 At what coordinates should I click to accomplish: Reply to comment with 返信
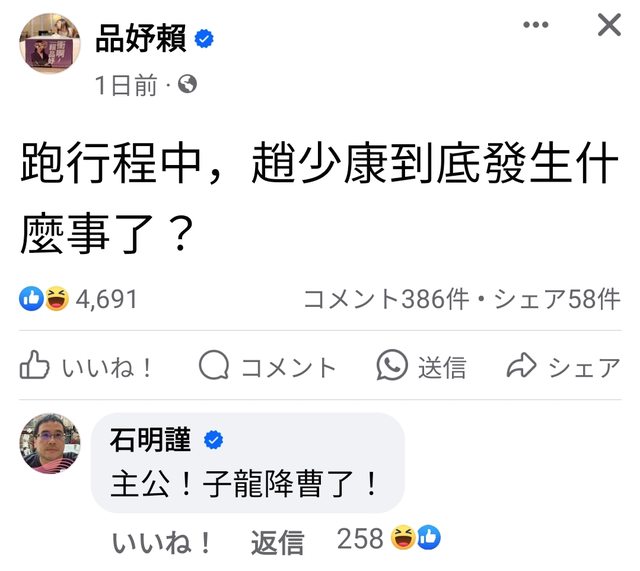pyautogui.click(x=277, y=542)
